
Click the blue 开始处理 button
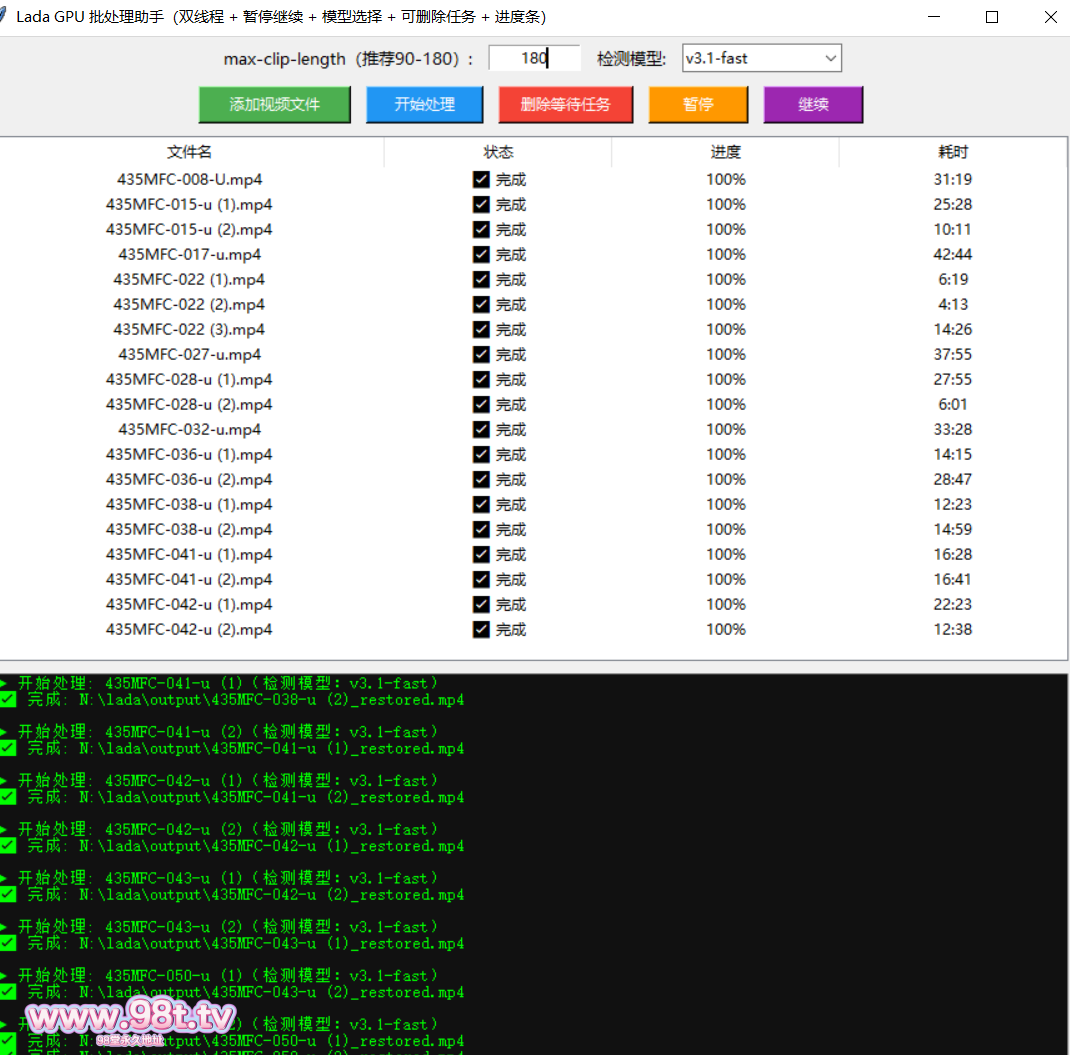[x=425, y=105]
